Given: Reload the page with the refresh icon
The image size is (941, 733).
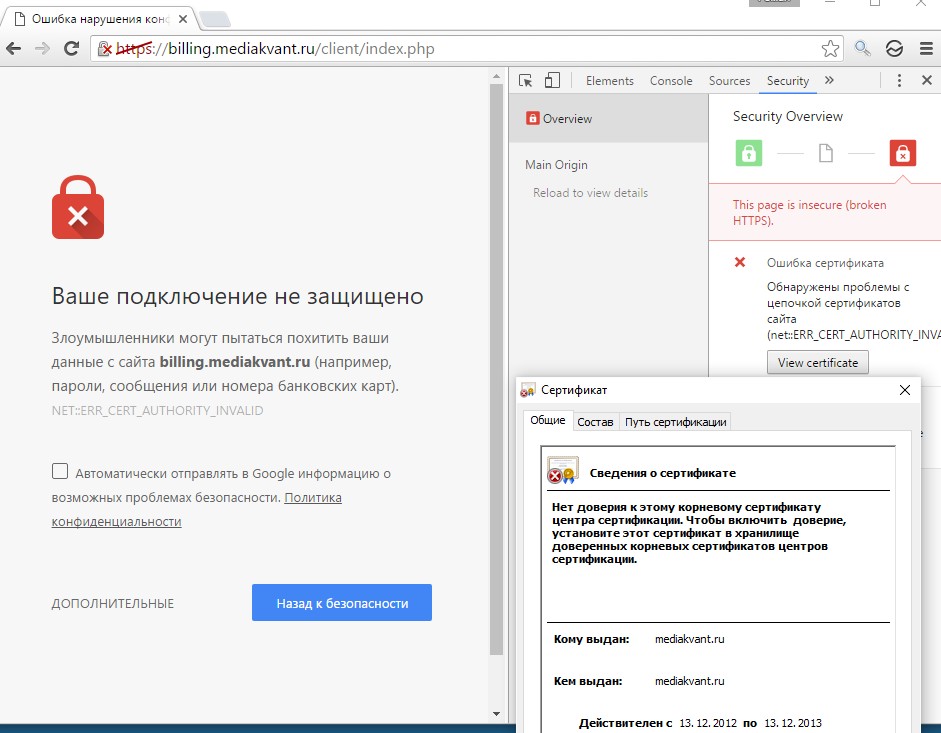Looking at the screenshot, I should pos(71,48).
